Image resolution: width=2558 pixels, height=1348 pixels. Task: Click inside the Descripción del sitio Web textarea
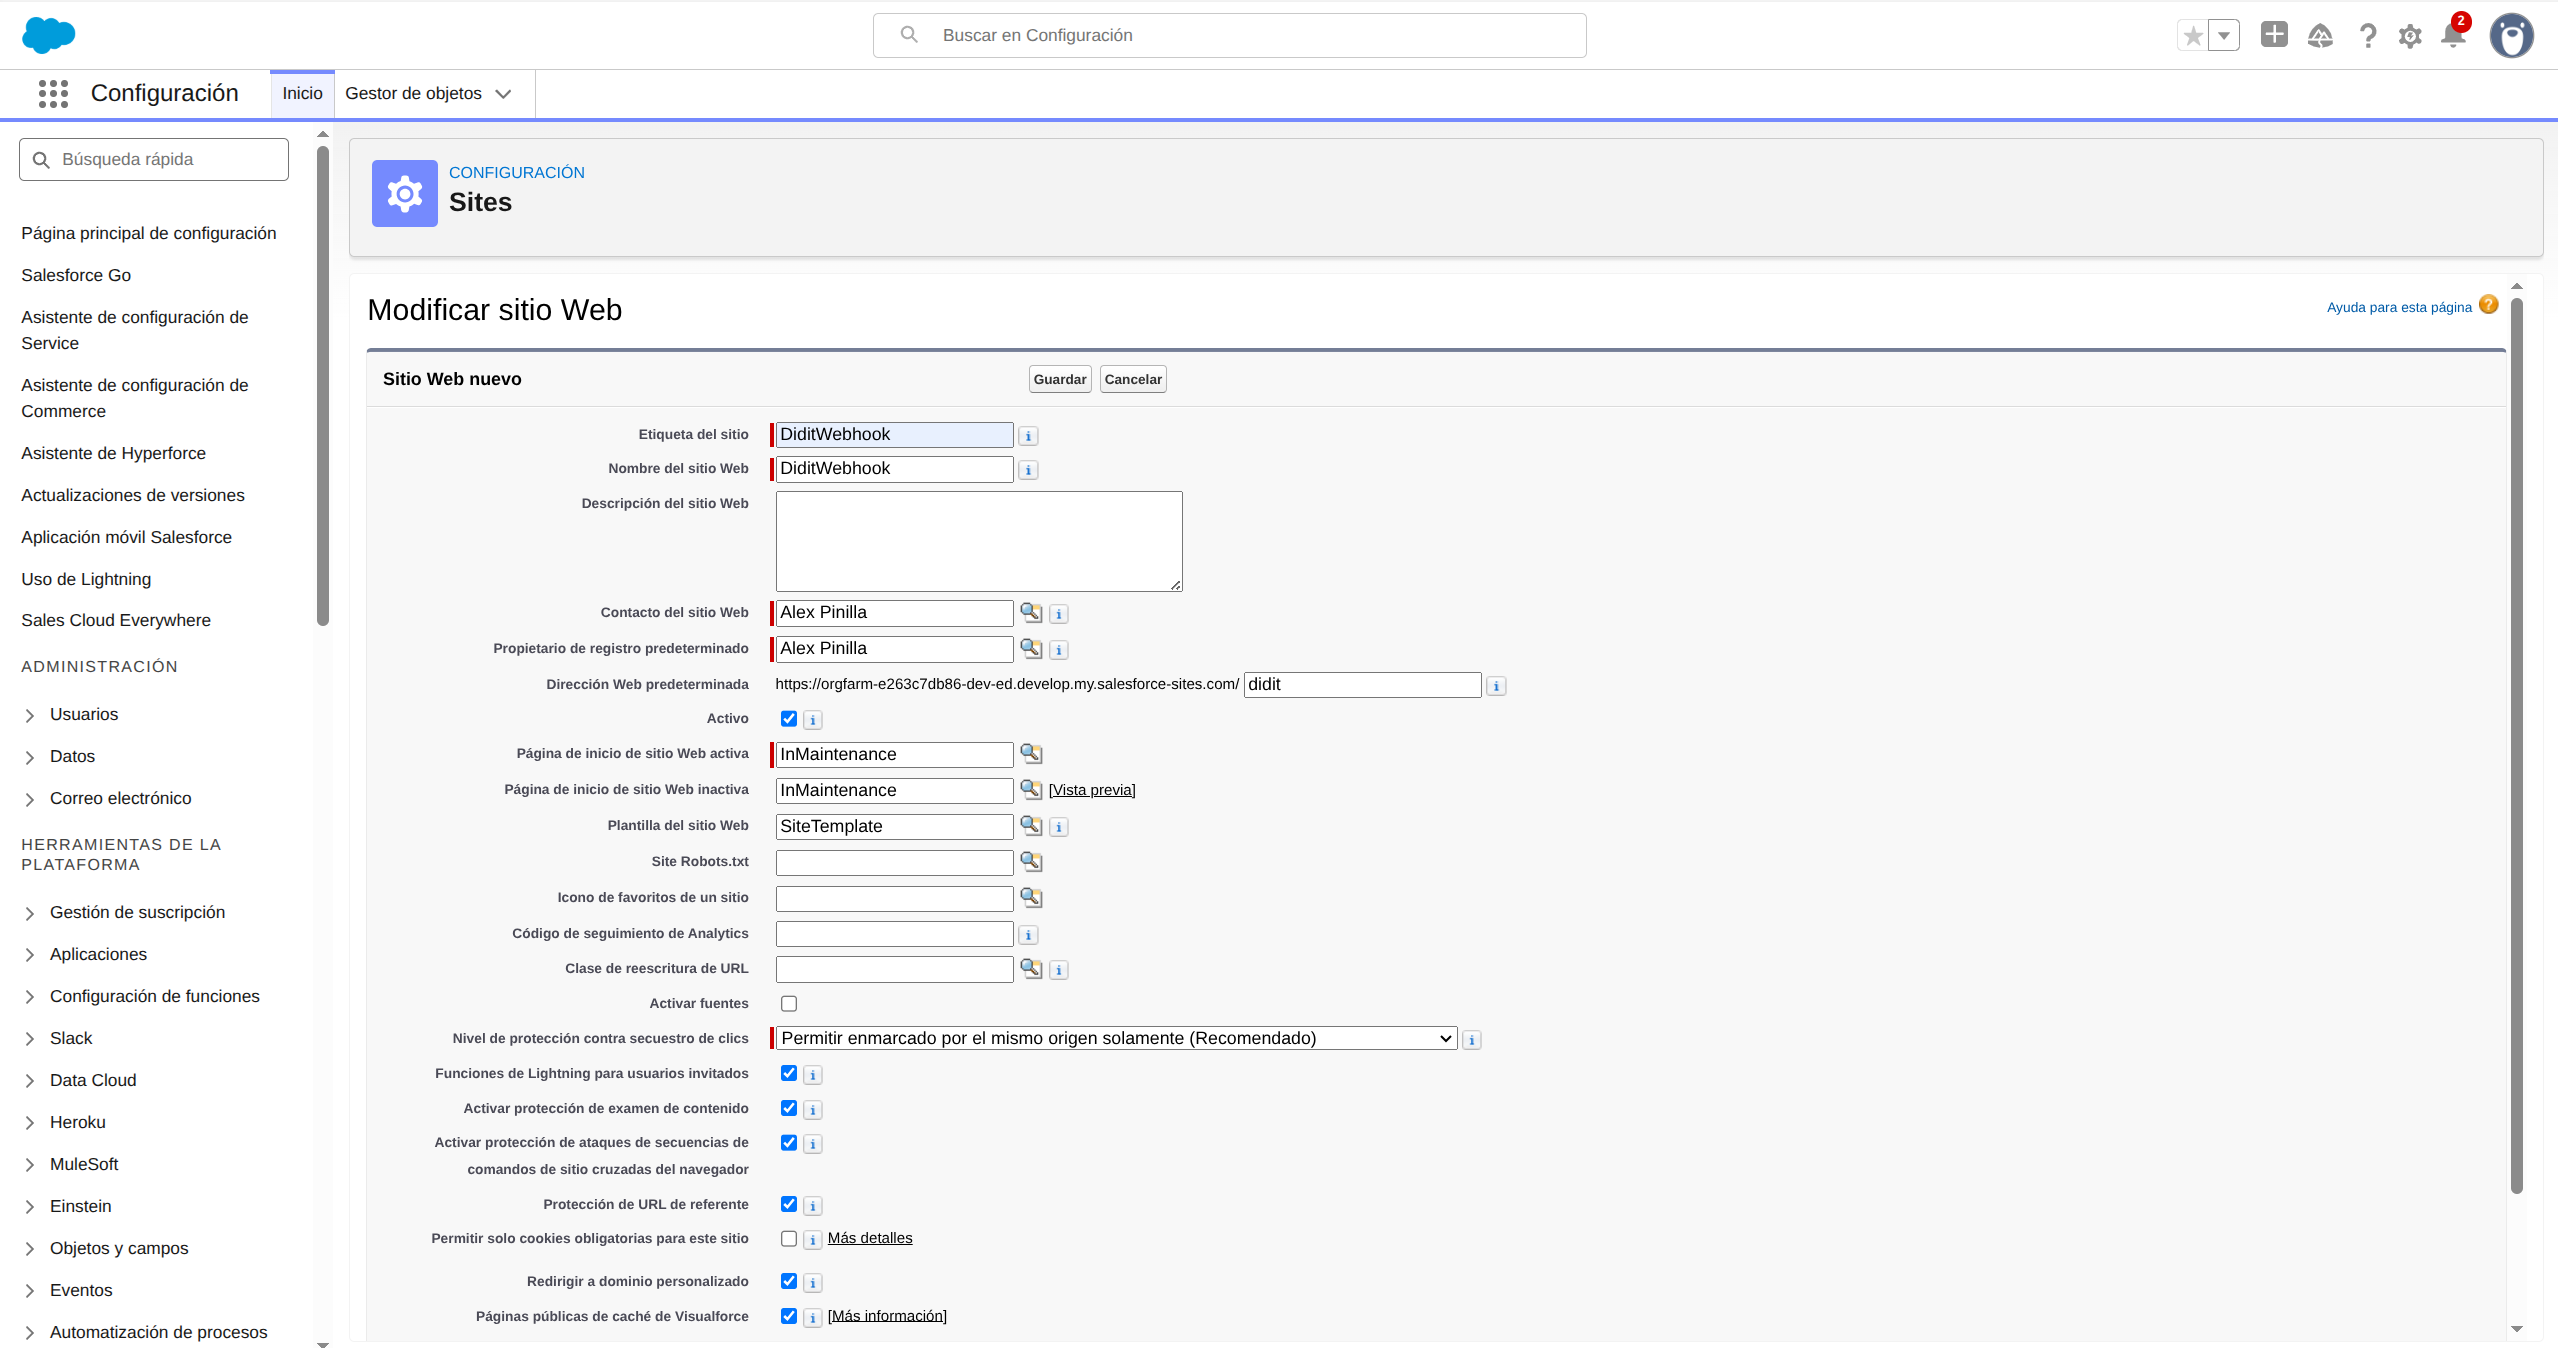(977, 540)
